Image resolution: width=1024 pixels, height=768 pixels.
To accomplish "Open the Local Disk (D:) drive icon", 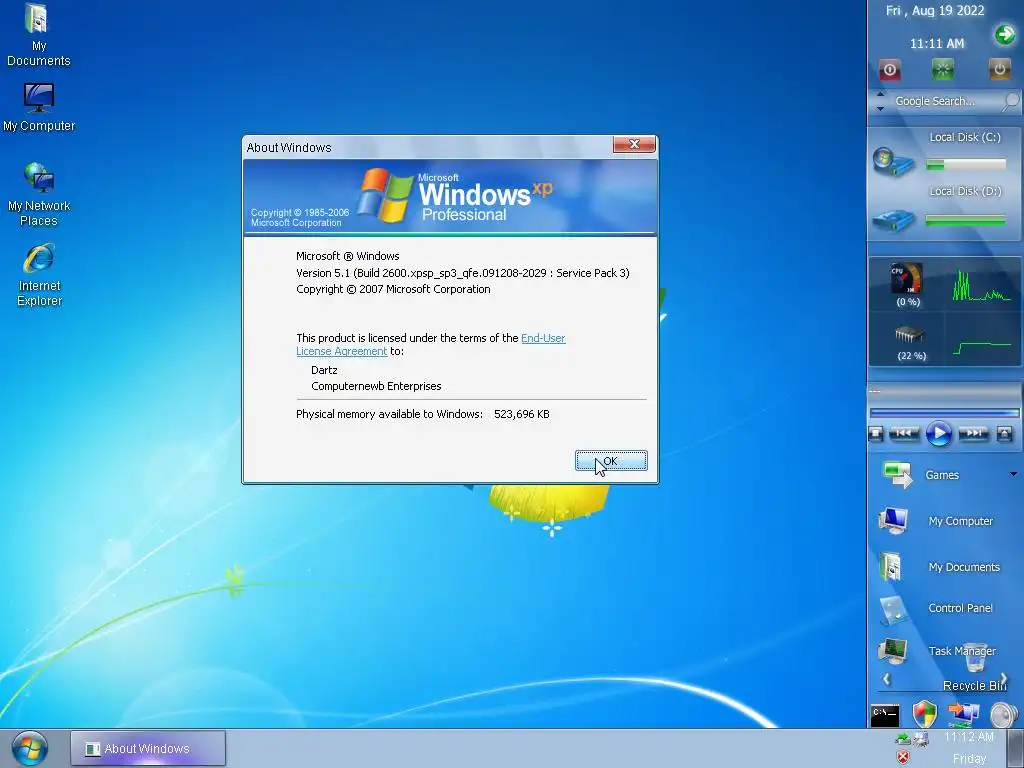I will point(893,220).
